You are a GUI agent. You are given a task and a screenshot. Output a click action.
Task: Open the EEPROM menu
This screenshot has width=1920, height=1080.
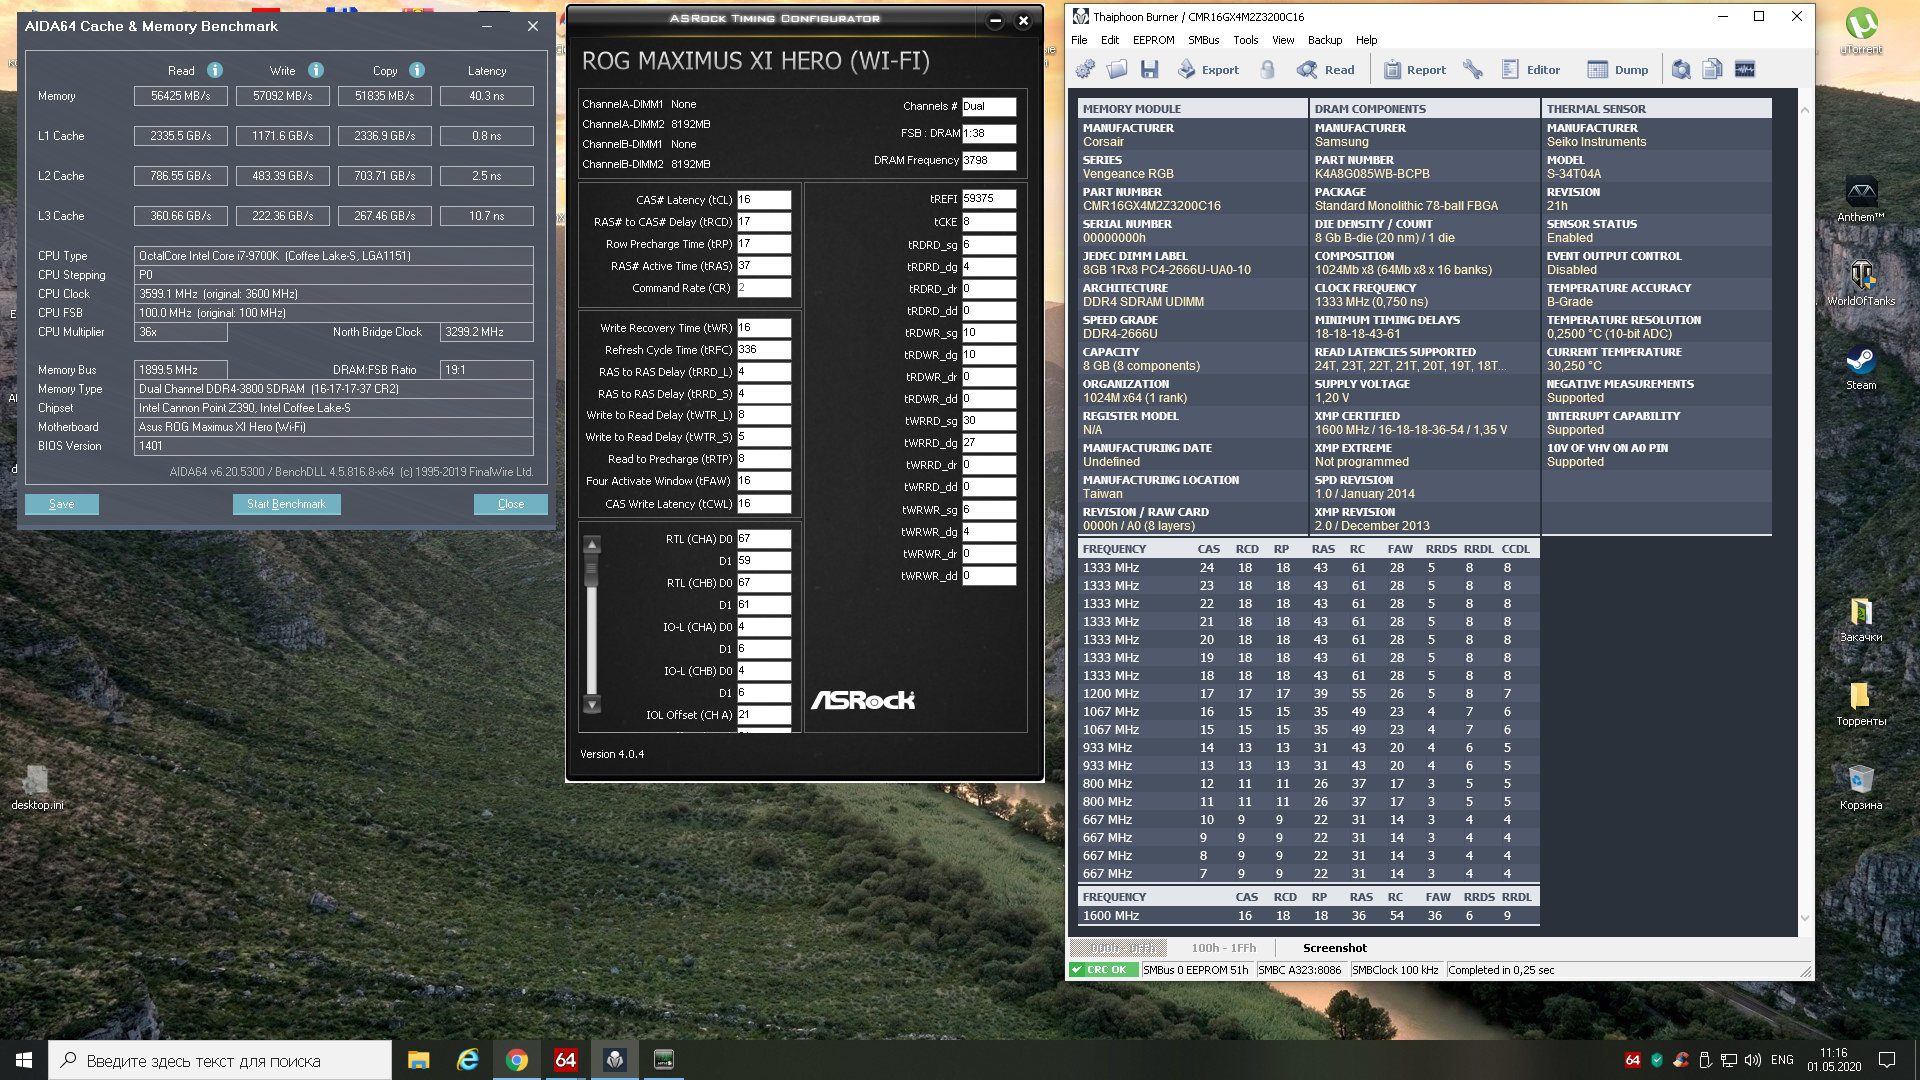pyautogui.click(x=1153, y=40)
